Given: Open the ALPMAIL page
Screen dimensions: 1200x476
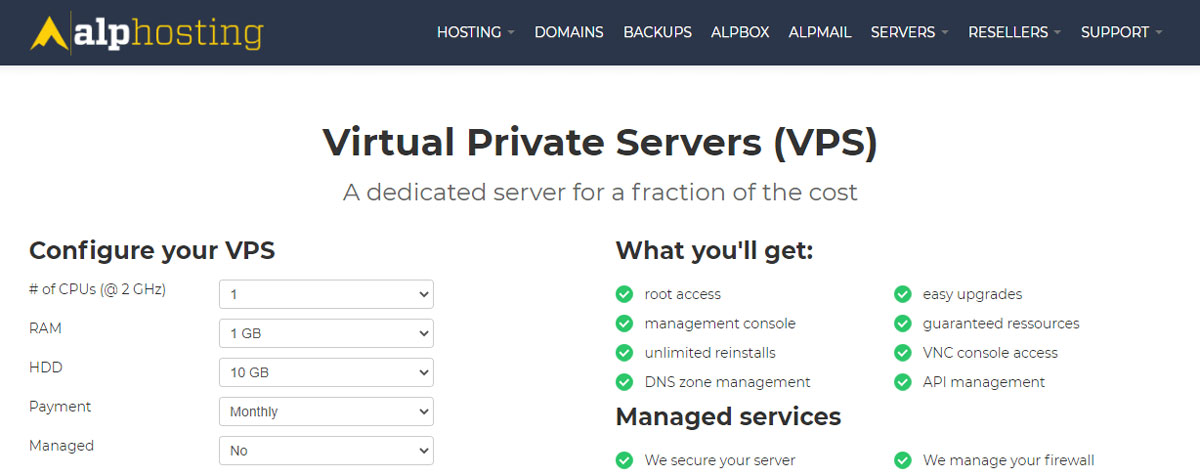Looking at the screenshot, I should [820, 32].
